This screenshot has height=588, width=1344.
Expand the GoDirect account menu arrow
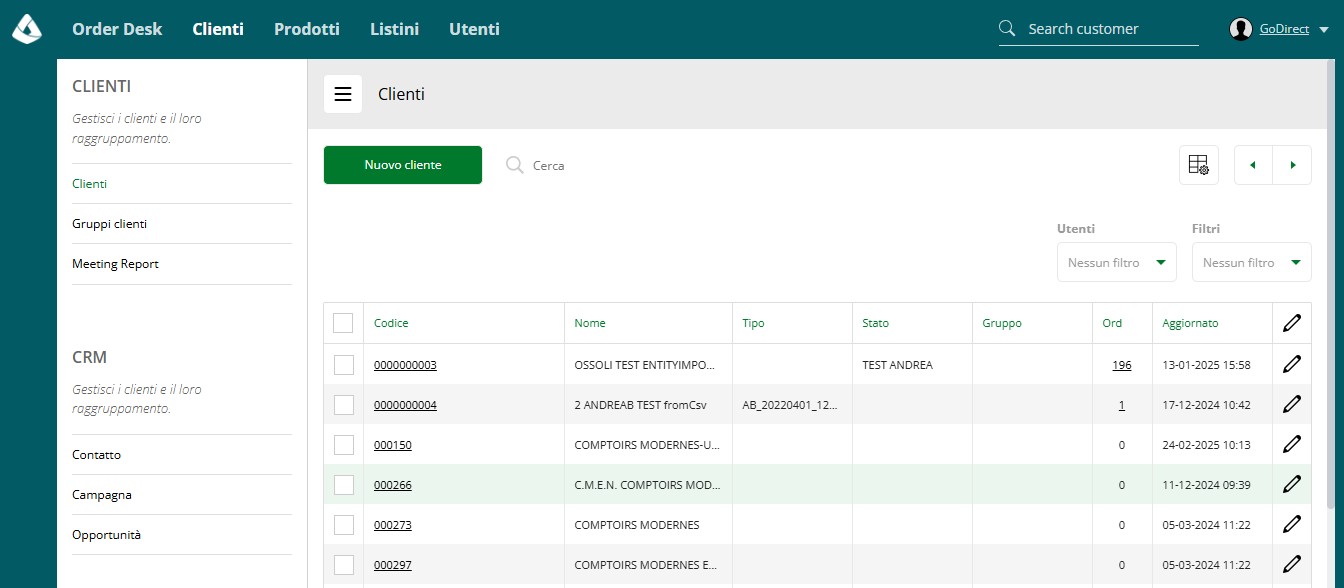[x=1324, y=30]
